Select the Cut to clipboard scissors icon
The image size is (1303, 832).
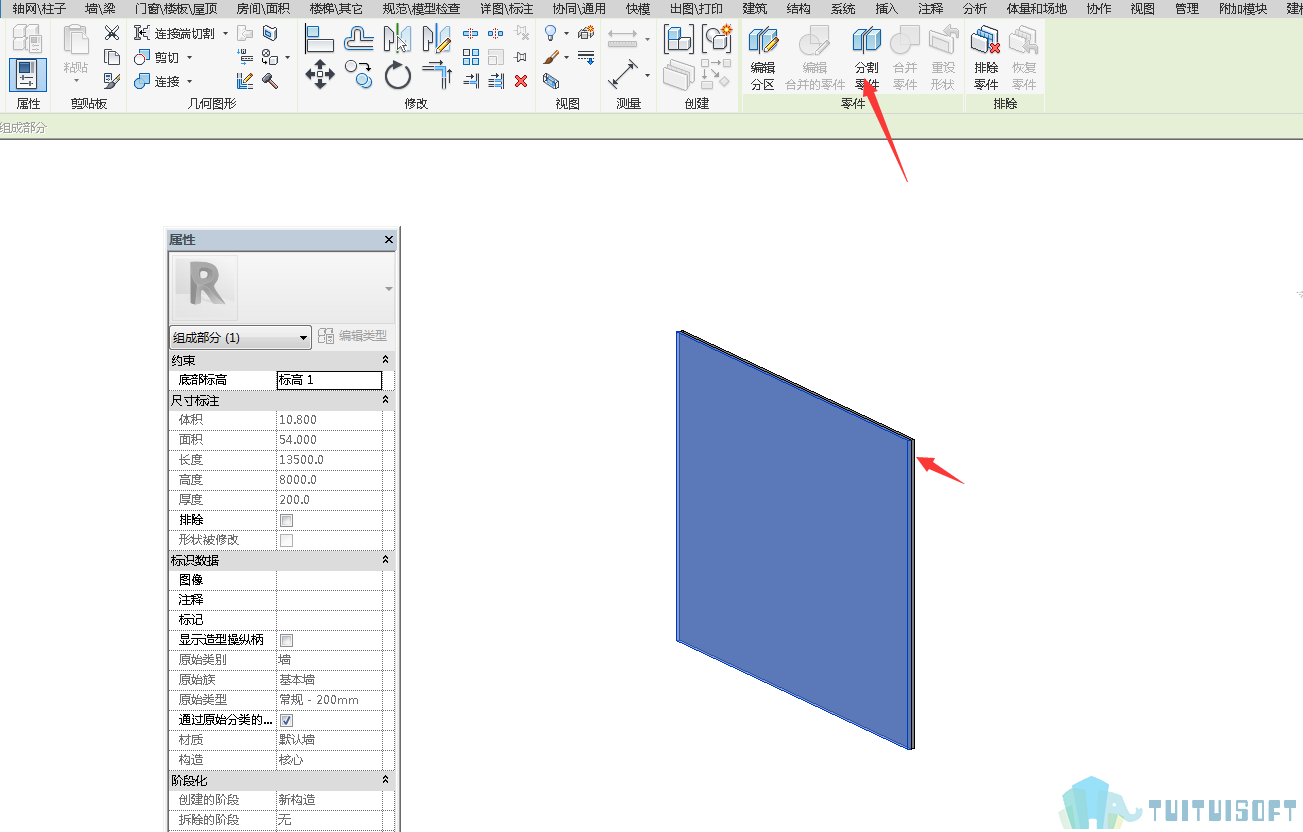click(x=112, y=34)
